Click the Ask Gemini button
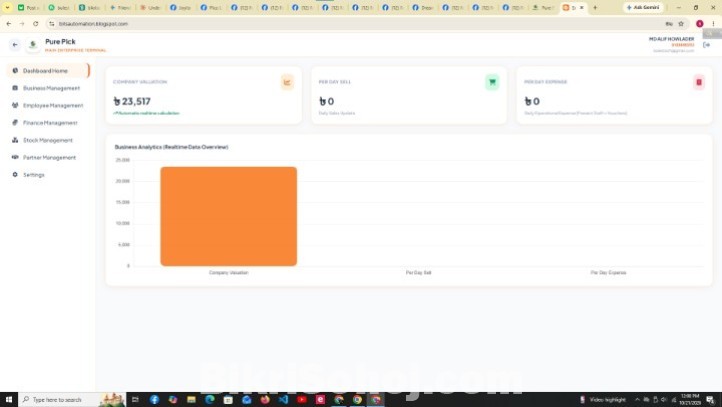 pyautogui.click(x=643, y=7)
